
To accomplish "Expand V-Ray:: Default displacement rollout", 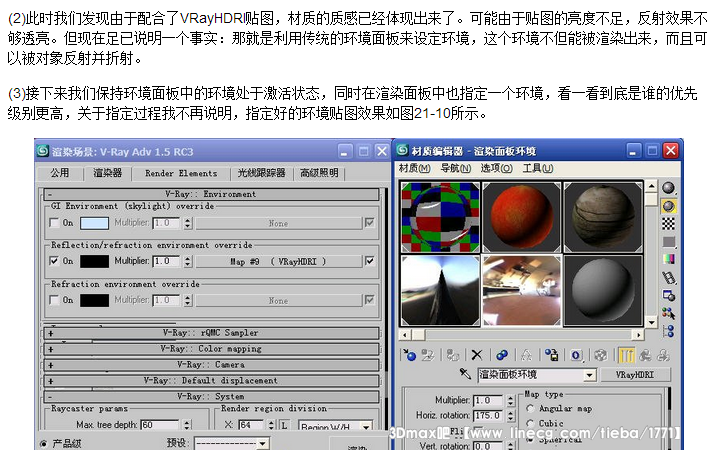I will (211, 381).
